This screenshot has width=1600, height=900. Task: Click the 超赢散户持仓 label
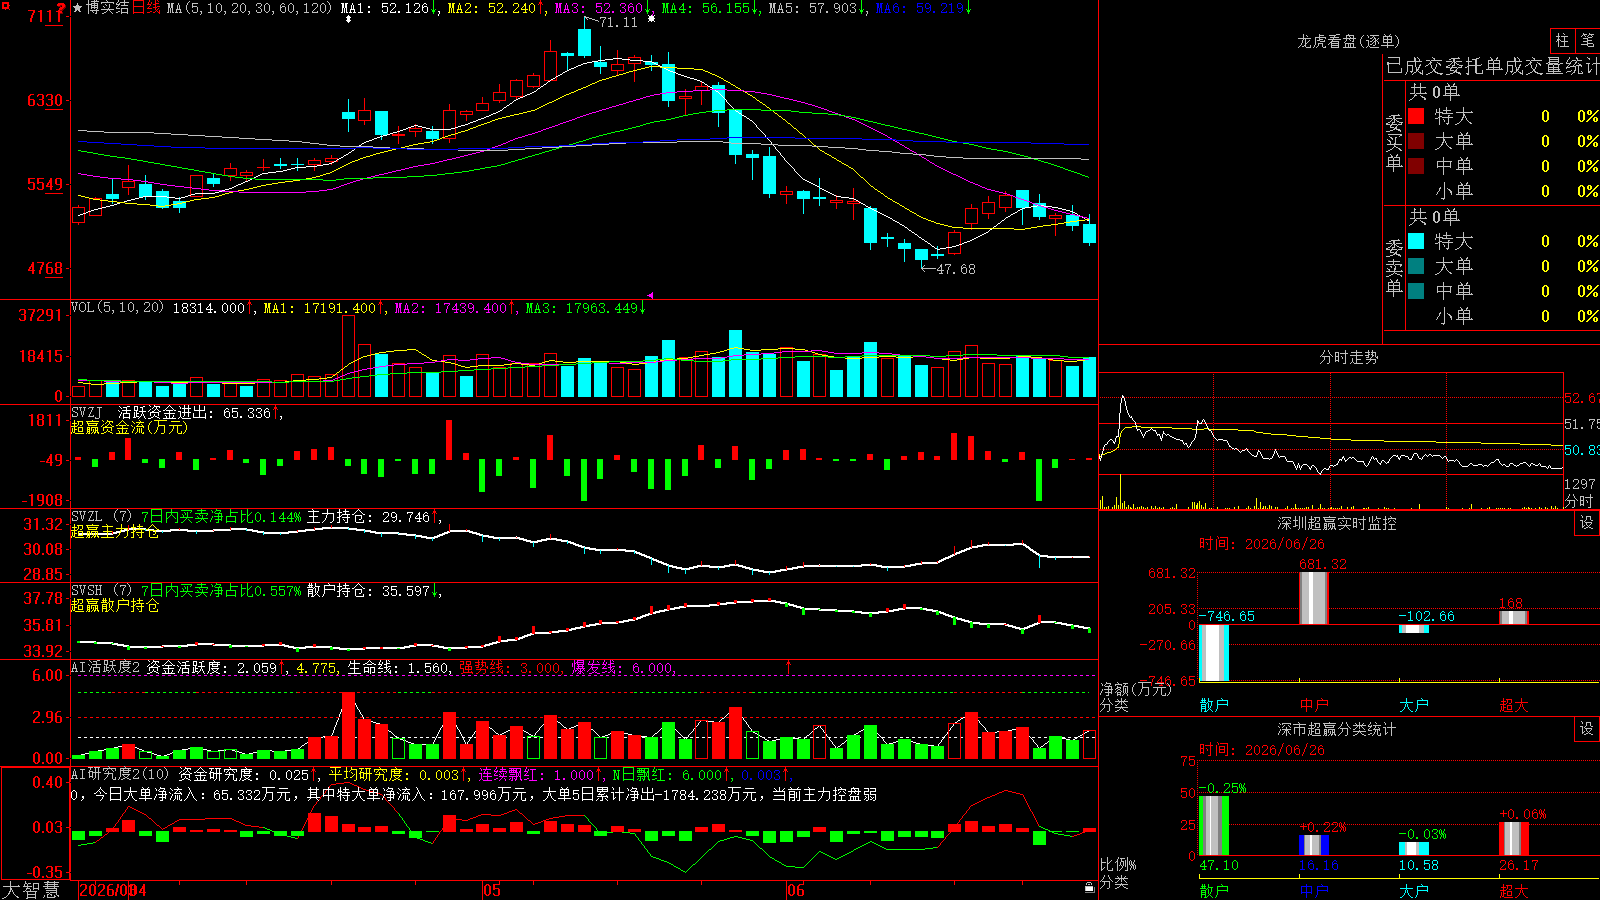click(x=115, y=606)
